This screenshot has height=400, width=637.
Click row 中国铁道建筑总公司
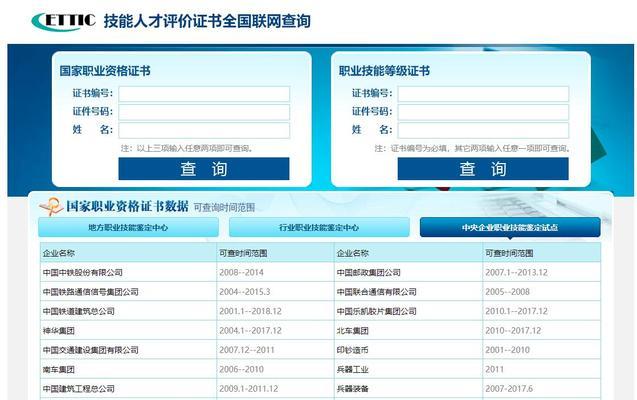79,311
